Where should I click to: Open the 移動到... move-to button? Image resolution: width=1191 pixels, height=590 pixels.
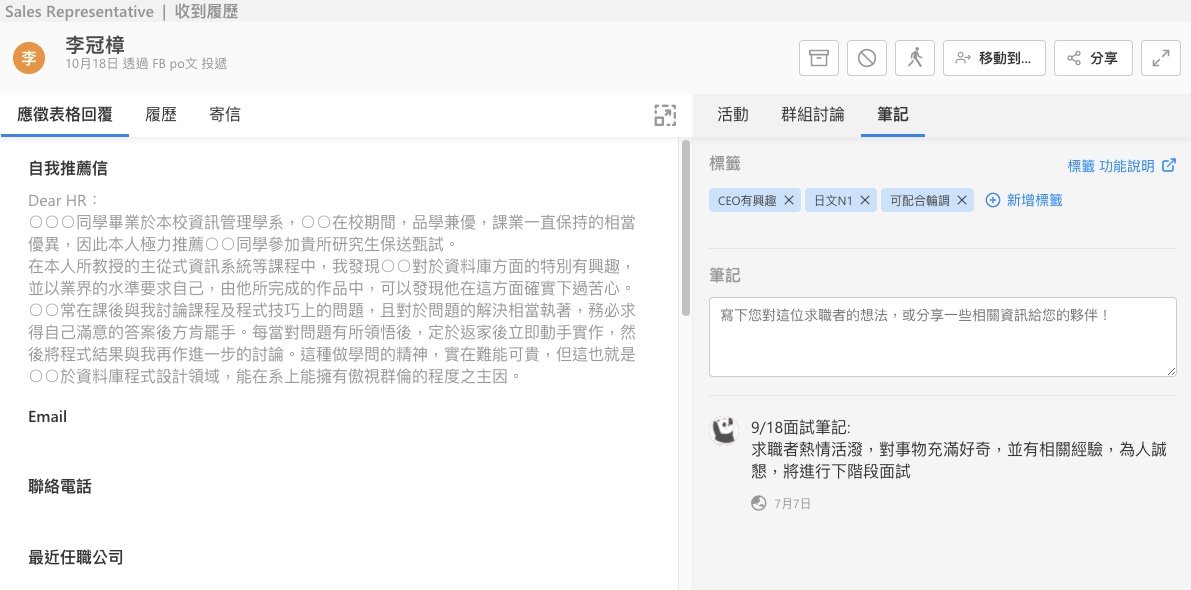(x=994, y=58)
